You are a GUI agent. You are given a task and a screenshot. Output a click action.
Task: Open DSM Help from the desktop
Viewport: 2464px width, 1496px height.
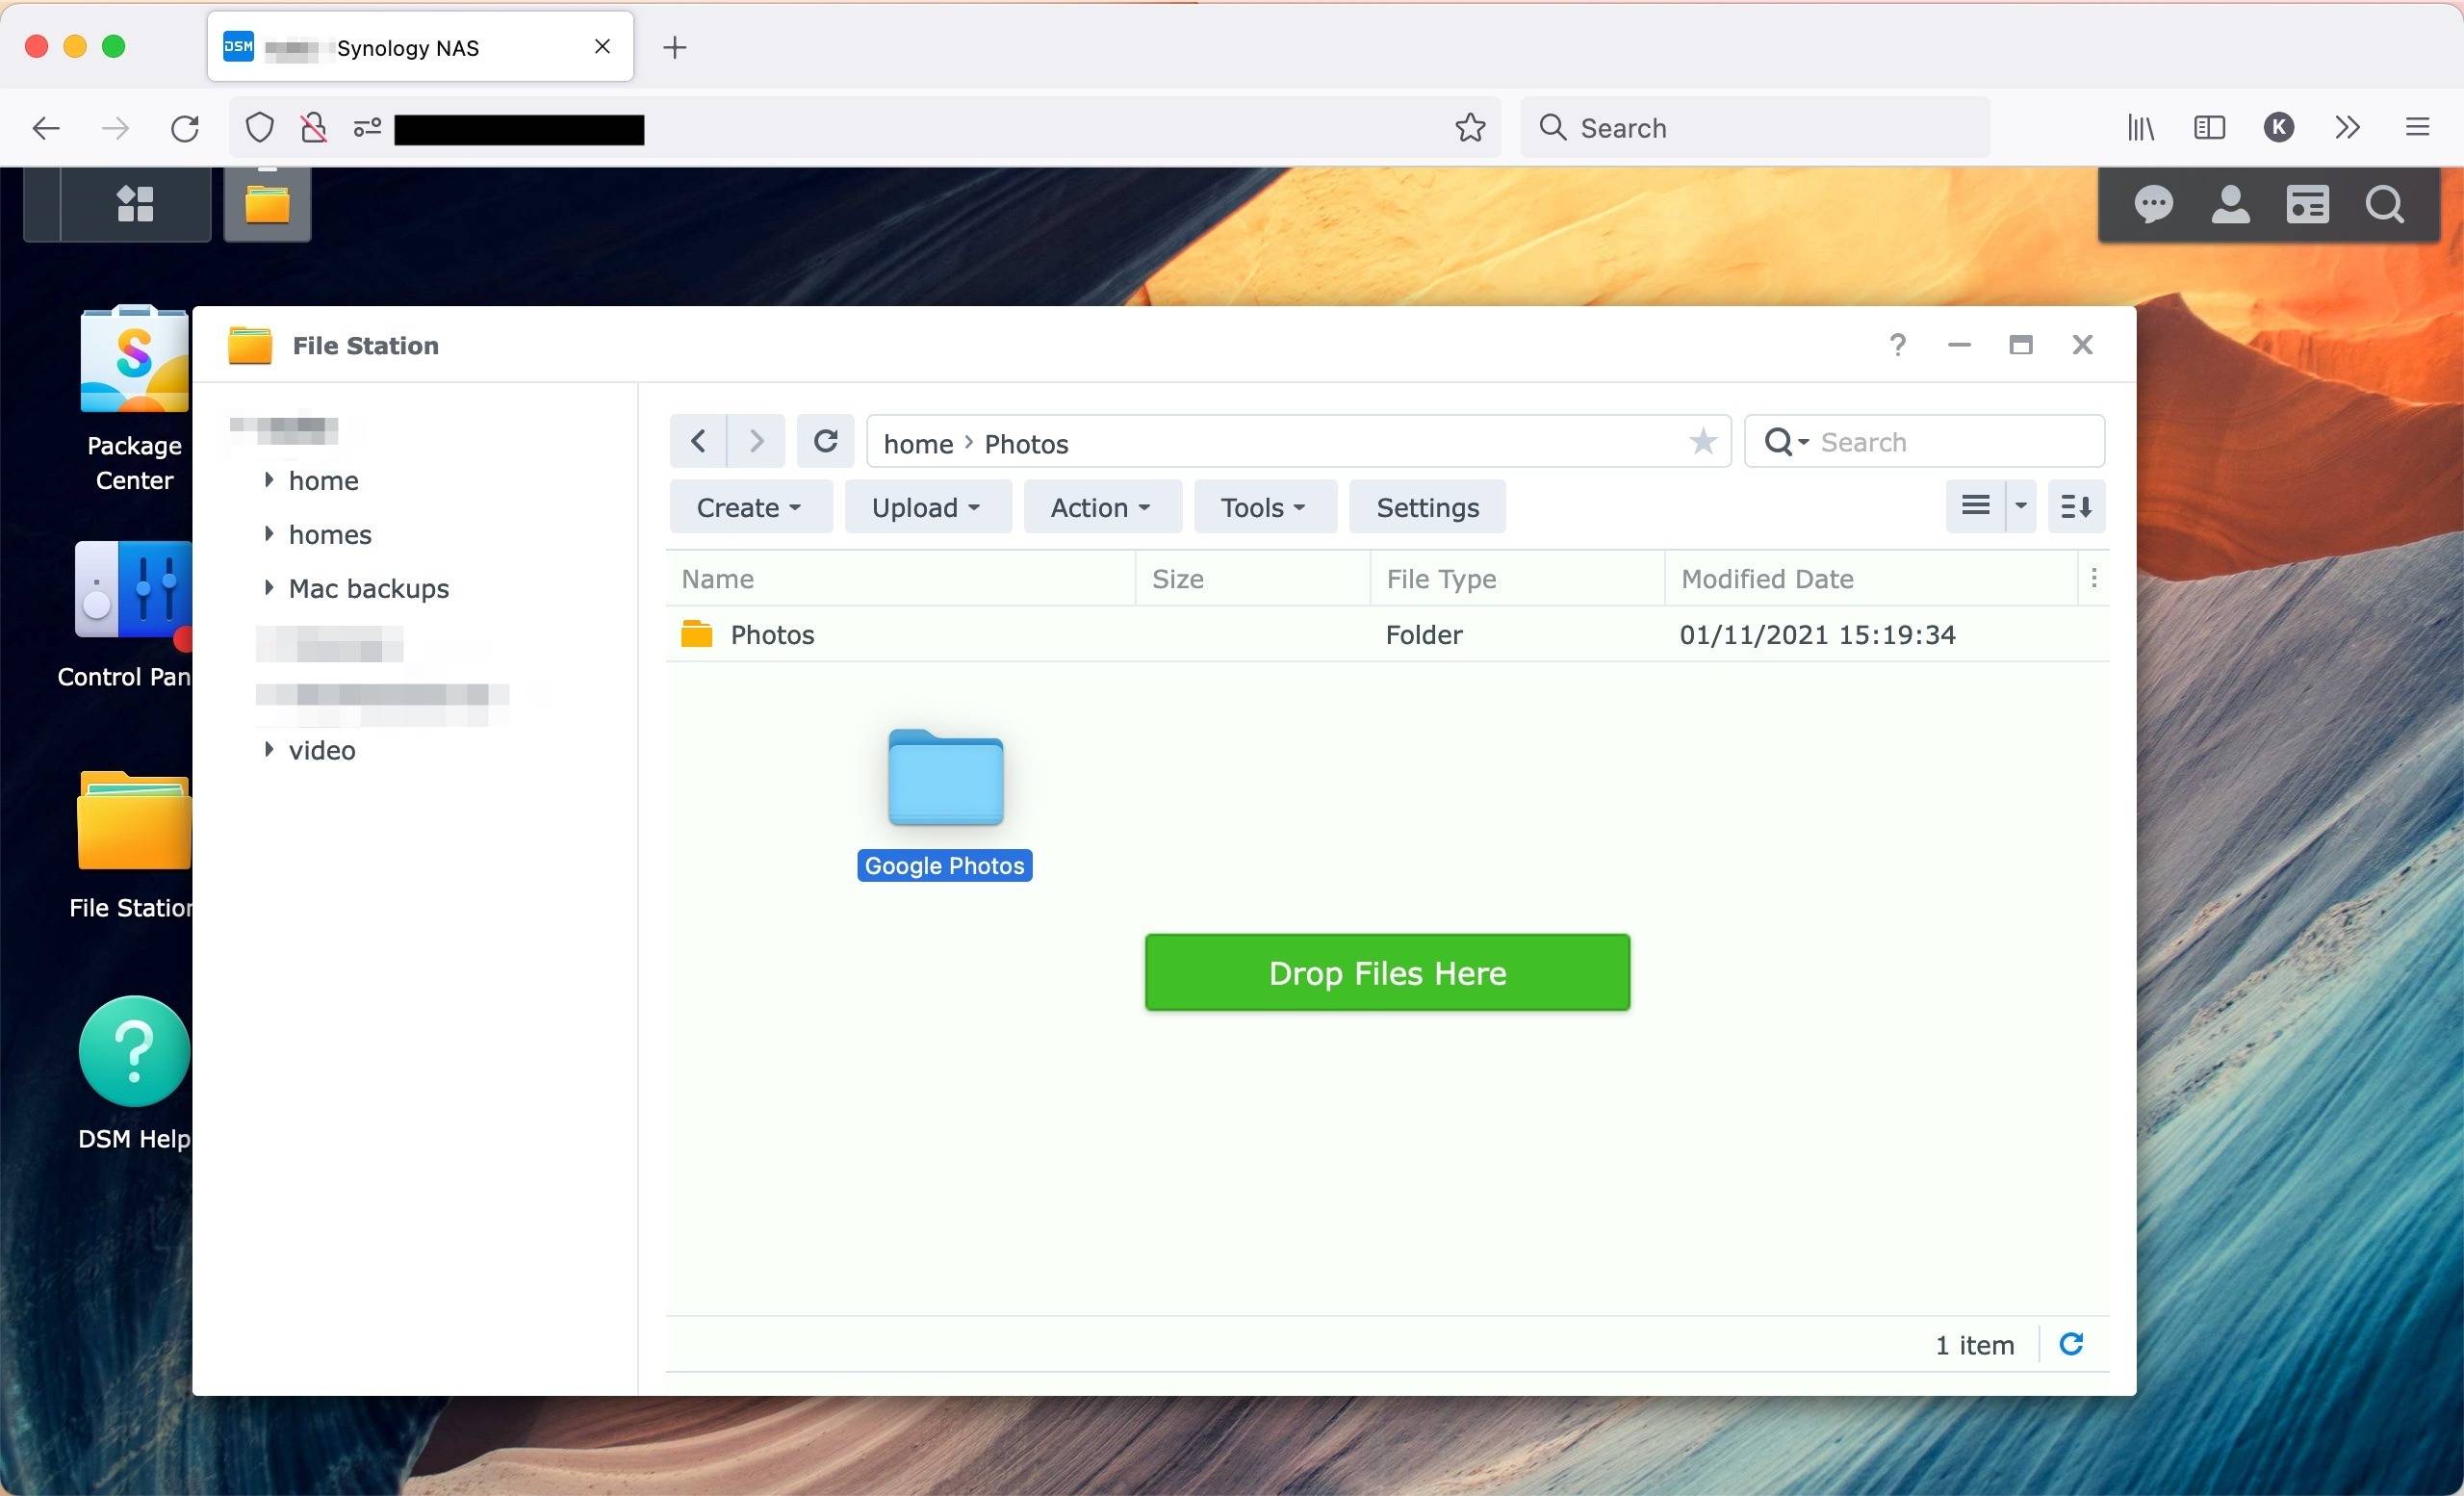click(132, 1051)
